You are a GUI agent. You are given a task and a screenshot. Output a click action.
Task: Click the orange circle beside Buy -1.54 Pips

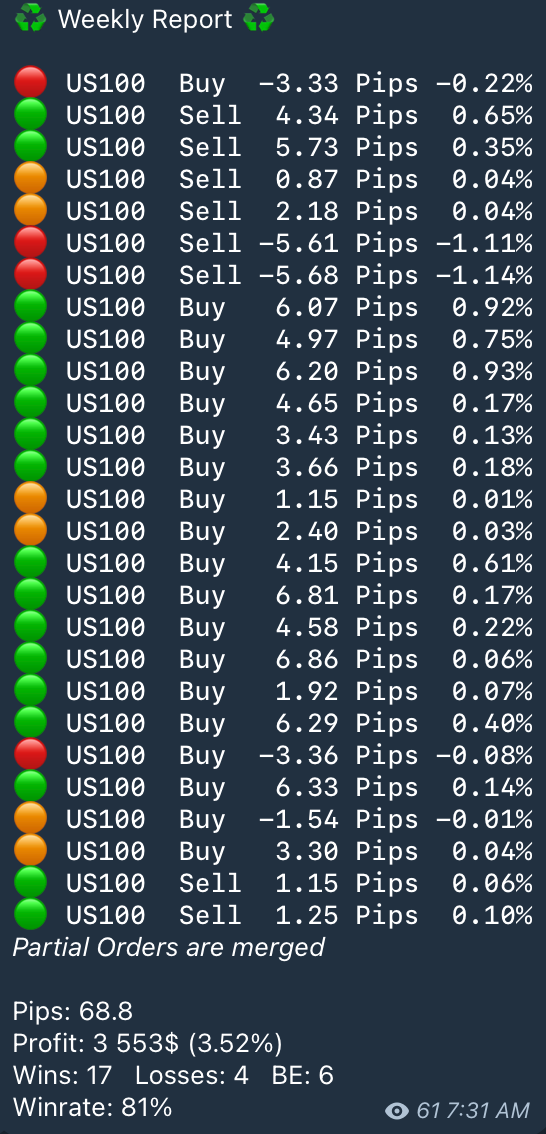(x=30, y=818)
